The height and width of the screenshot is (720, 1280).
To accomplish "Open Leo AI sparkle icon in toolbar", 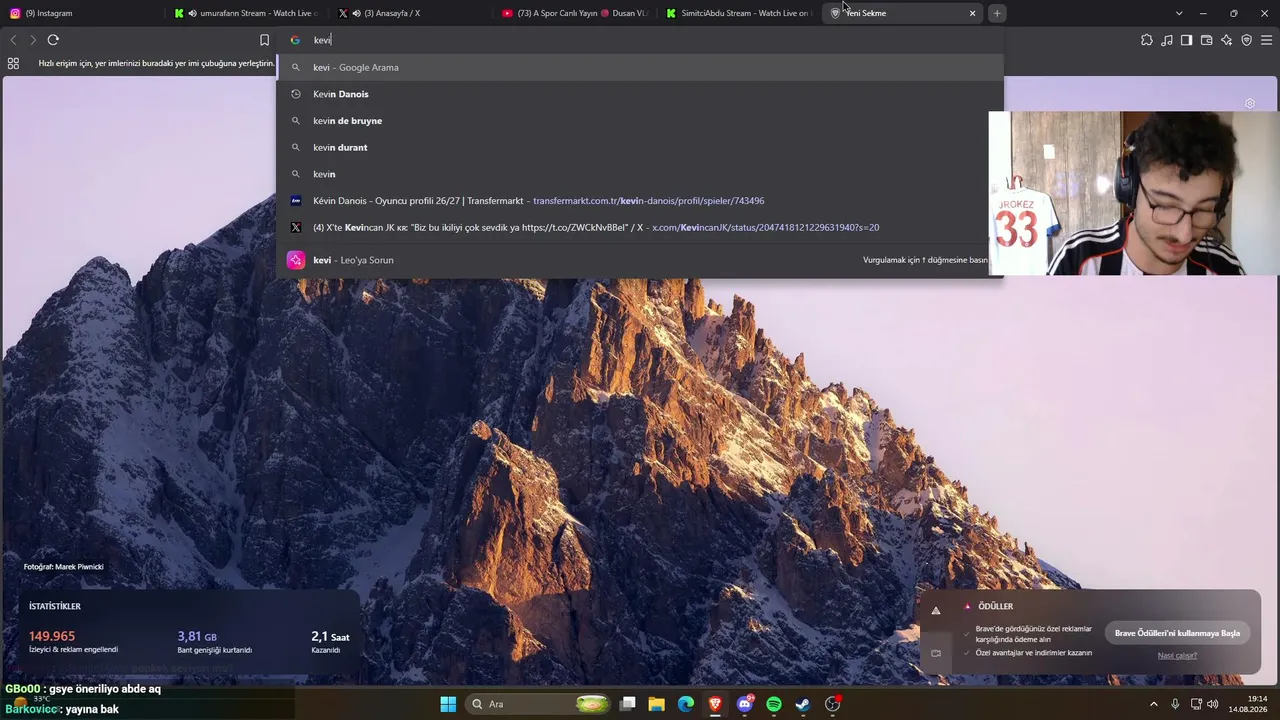I will [x=1226, y=40].
